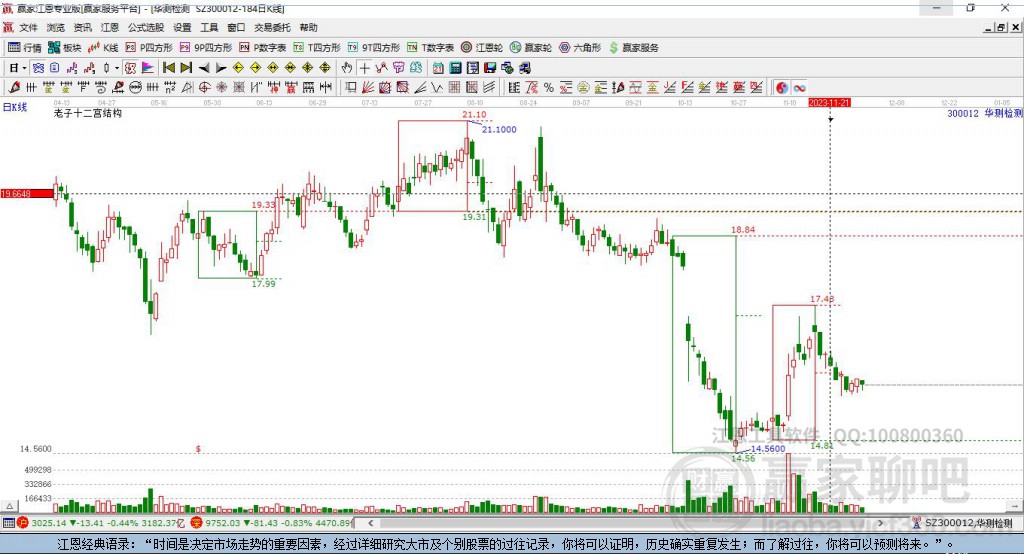Select the Gann fan angle tool
The image size is (1024, 554).
(368, 88)
